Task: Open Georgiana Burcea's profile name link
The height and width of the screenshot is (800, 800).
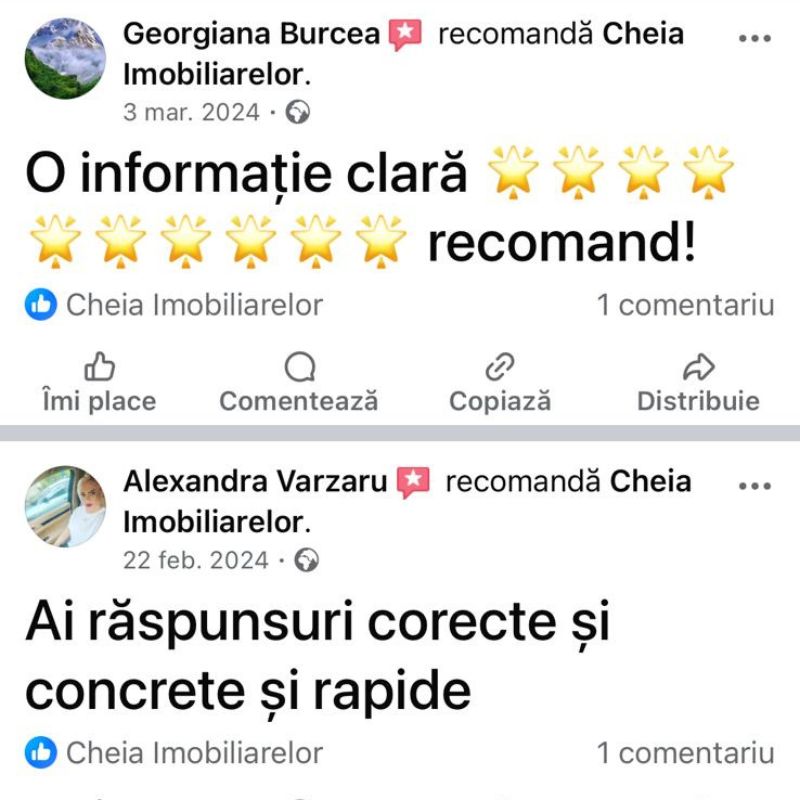Action: pos(252,34)
